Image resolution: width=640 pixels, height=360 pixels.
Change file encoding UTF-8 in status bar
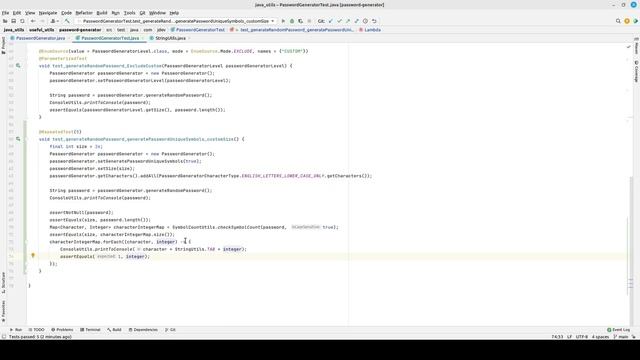582,337
